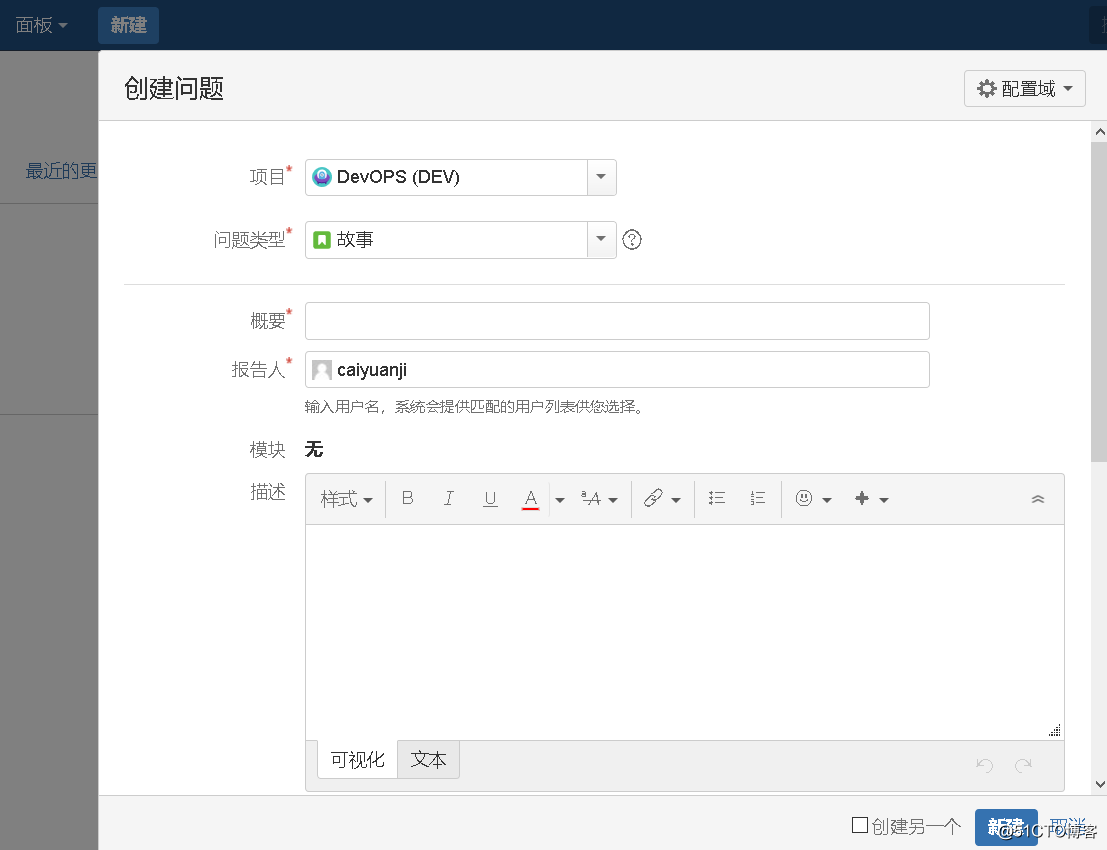The width and height of the screenshot is (1107, 850).
Task: Check the 创建另一个 create another checkbox
Action: click(860, 825)
